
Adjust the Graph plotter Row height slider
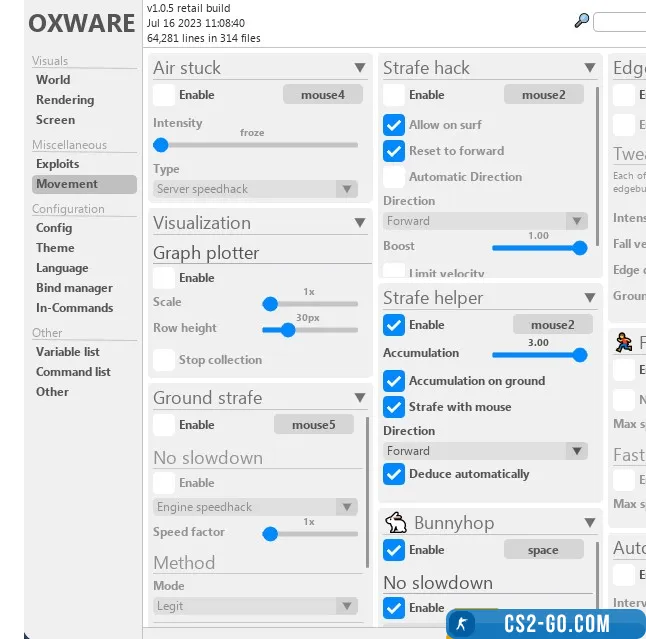click(288, 329)
